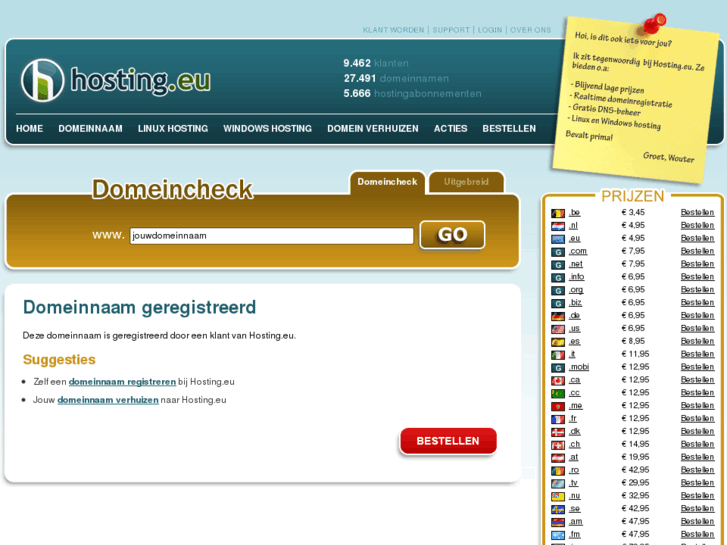Open the Domein Verhuizen menu item
The image size is (727, 545).
[373, 128]
